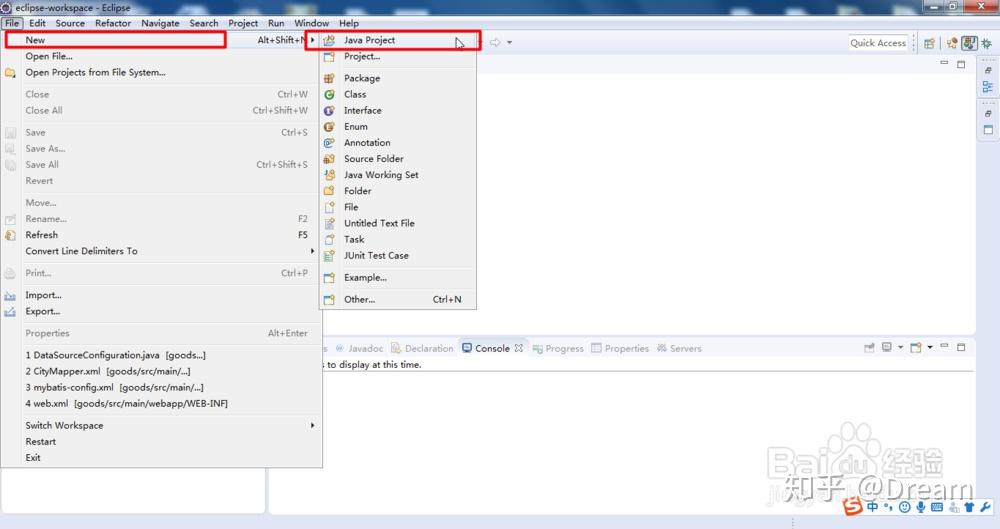This screenshot has width=1000, height=529.
Task: Click the Class icon in submenu
Action: [x=329, y=94]
